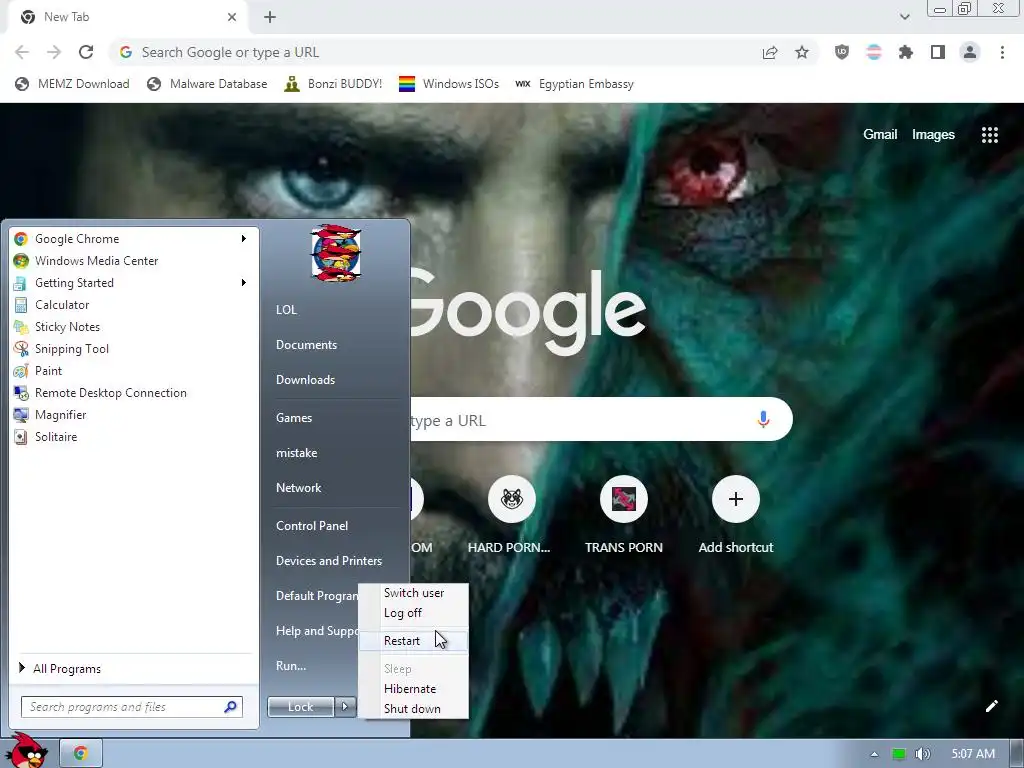Open Windows ISOs bookmark
Image resolution: width=1024 pixels, height=768 pixels.
(449, 84)
